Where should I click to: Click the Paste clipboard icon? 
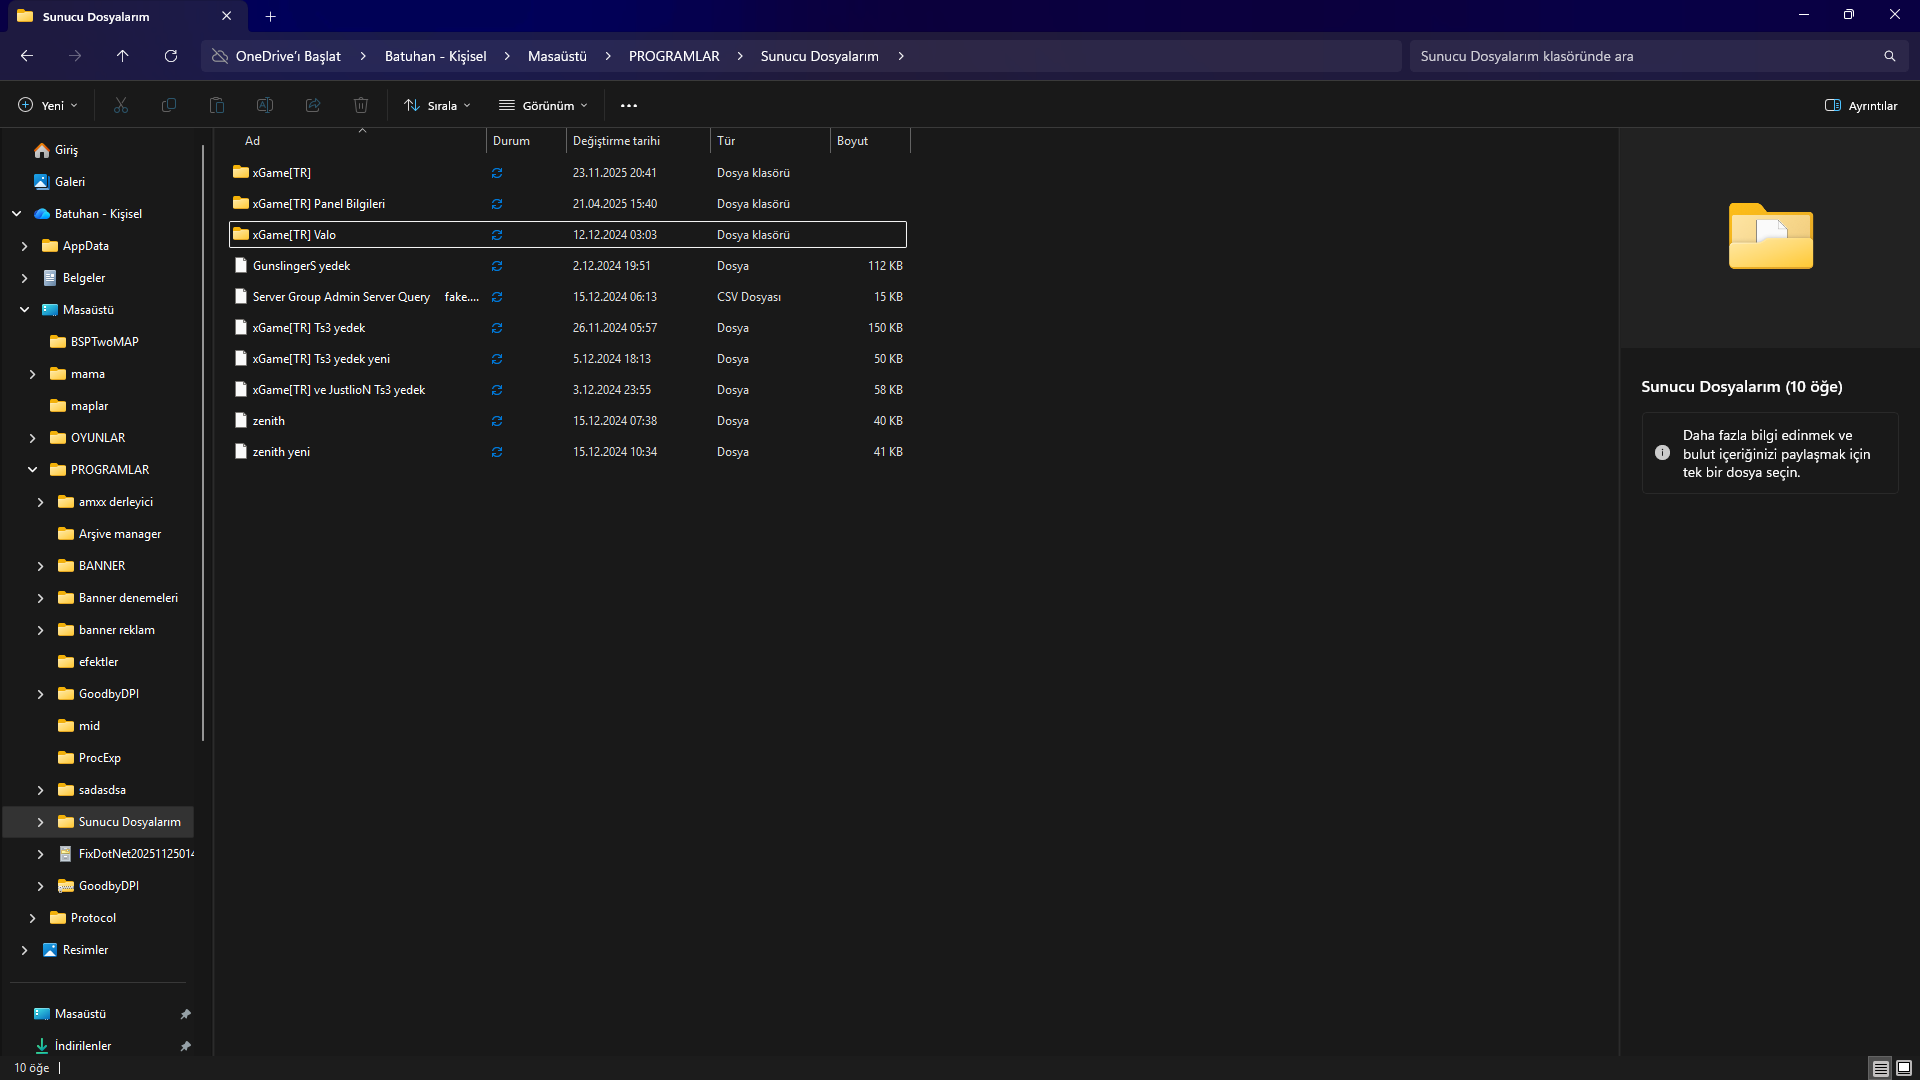pos(217,105)
